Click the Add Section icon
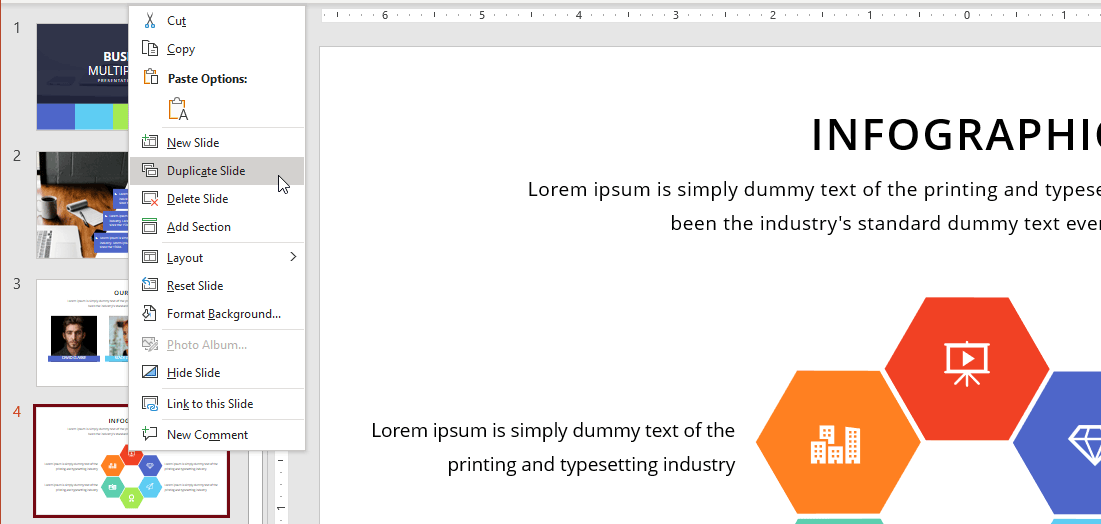 coord(150,227)
